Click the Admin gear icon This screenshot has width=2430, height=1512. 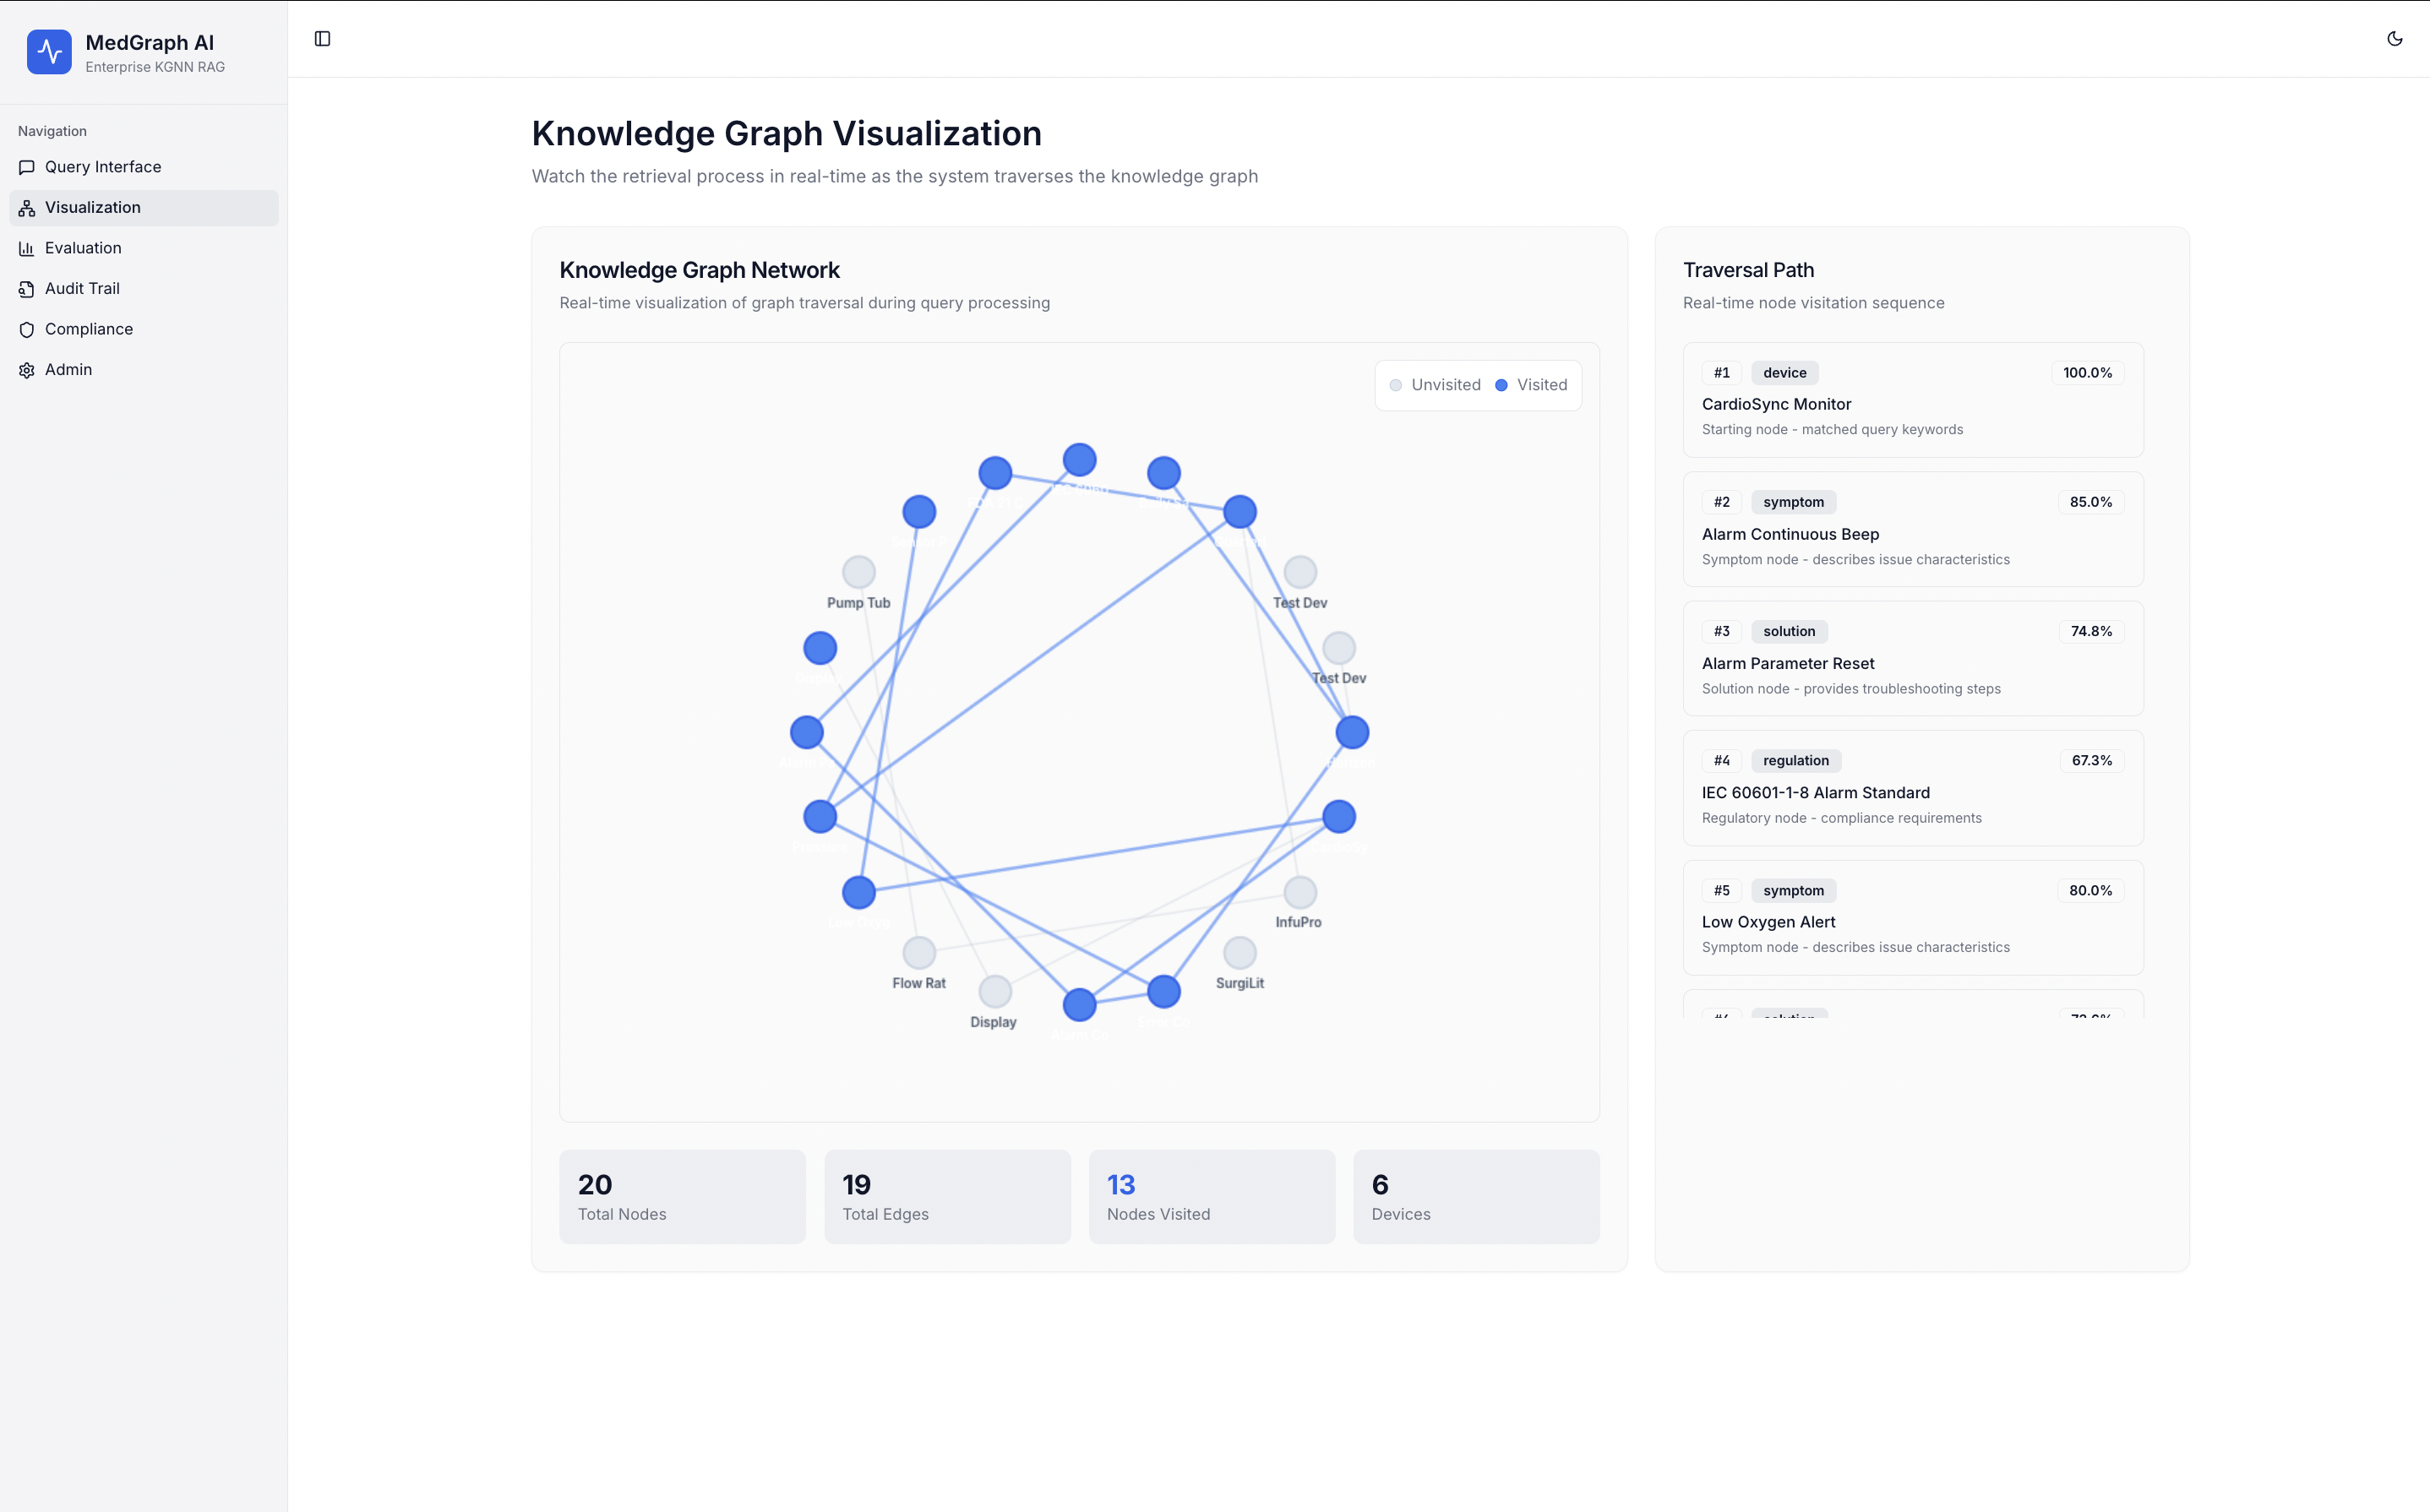tap(27, 370)
